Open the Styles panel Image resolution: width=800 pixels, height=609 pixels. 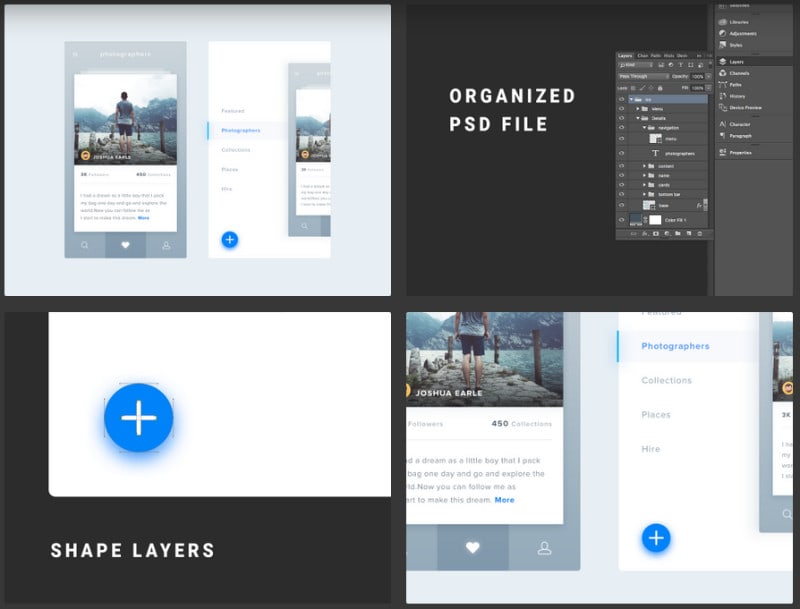[x=731, y=45]
